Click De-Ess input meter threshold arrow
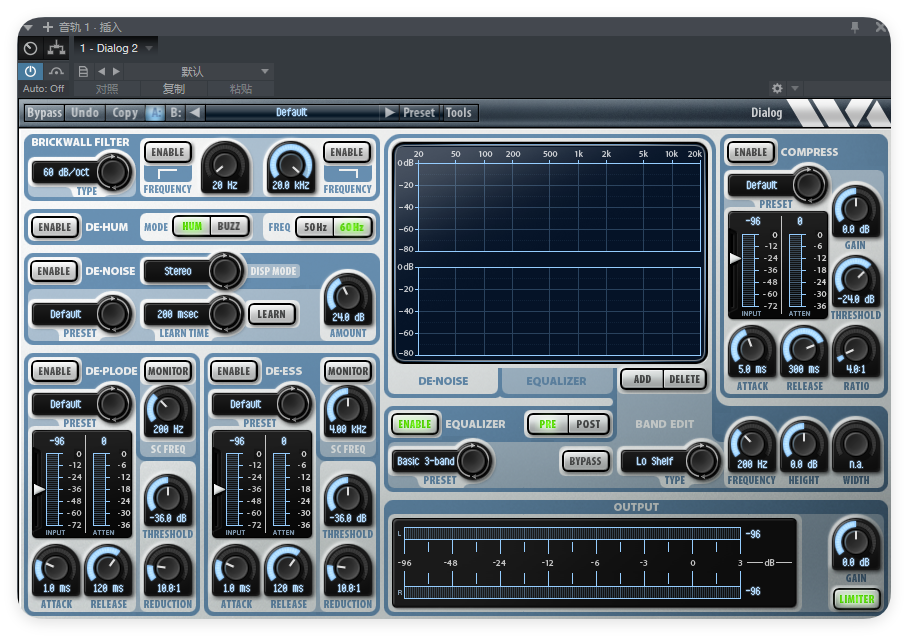908x636 pixels. click(x=219, y=489)
